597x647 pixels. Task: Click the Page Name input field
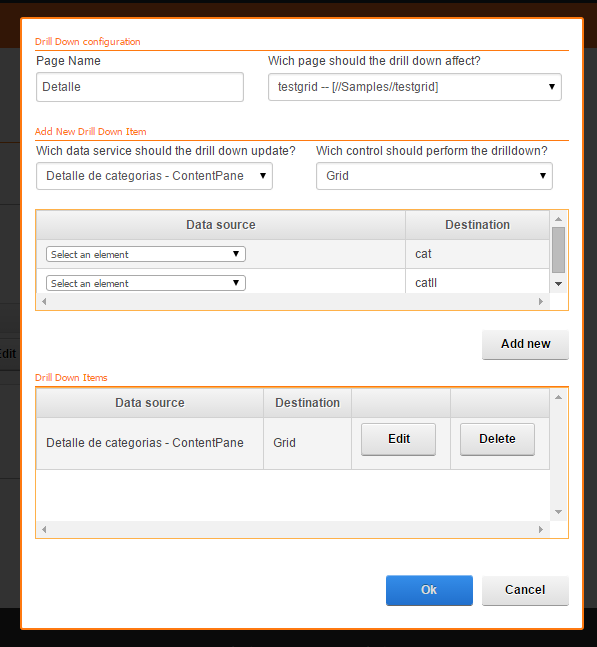tap(140, 87)
